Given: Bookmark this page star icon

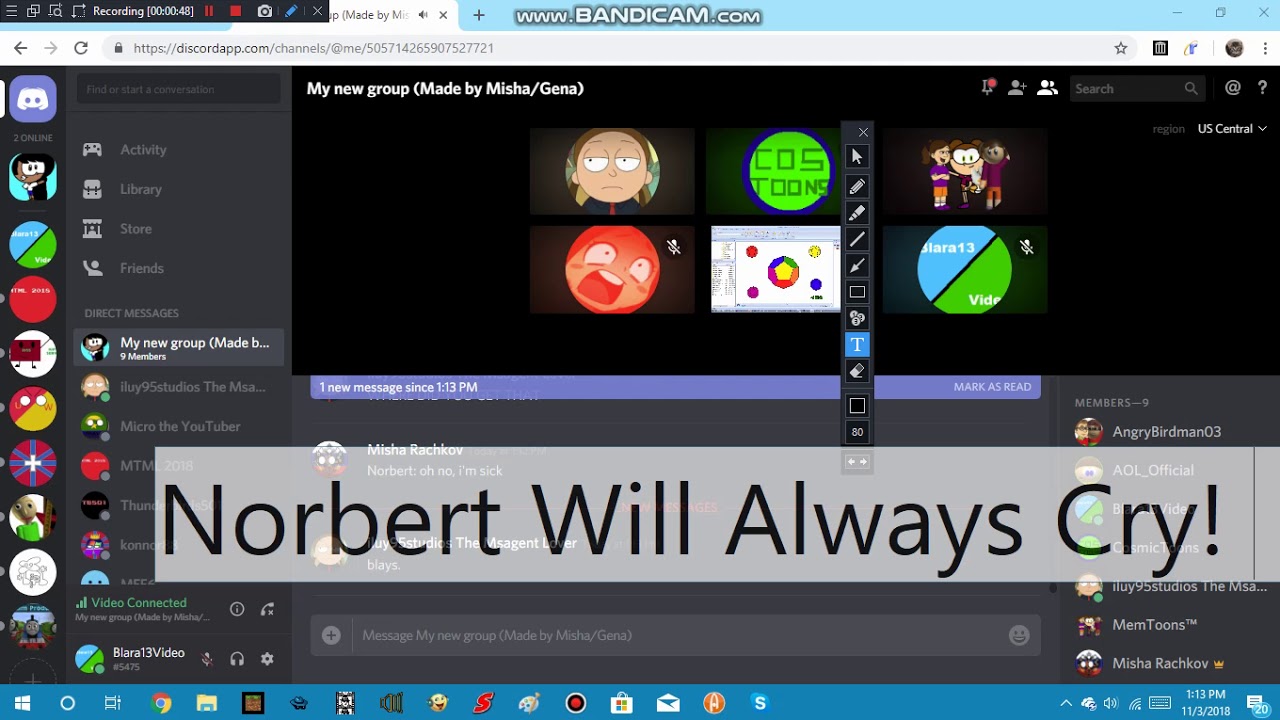Looking at the screenshot, I should point(1121,48).
